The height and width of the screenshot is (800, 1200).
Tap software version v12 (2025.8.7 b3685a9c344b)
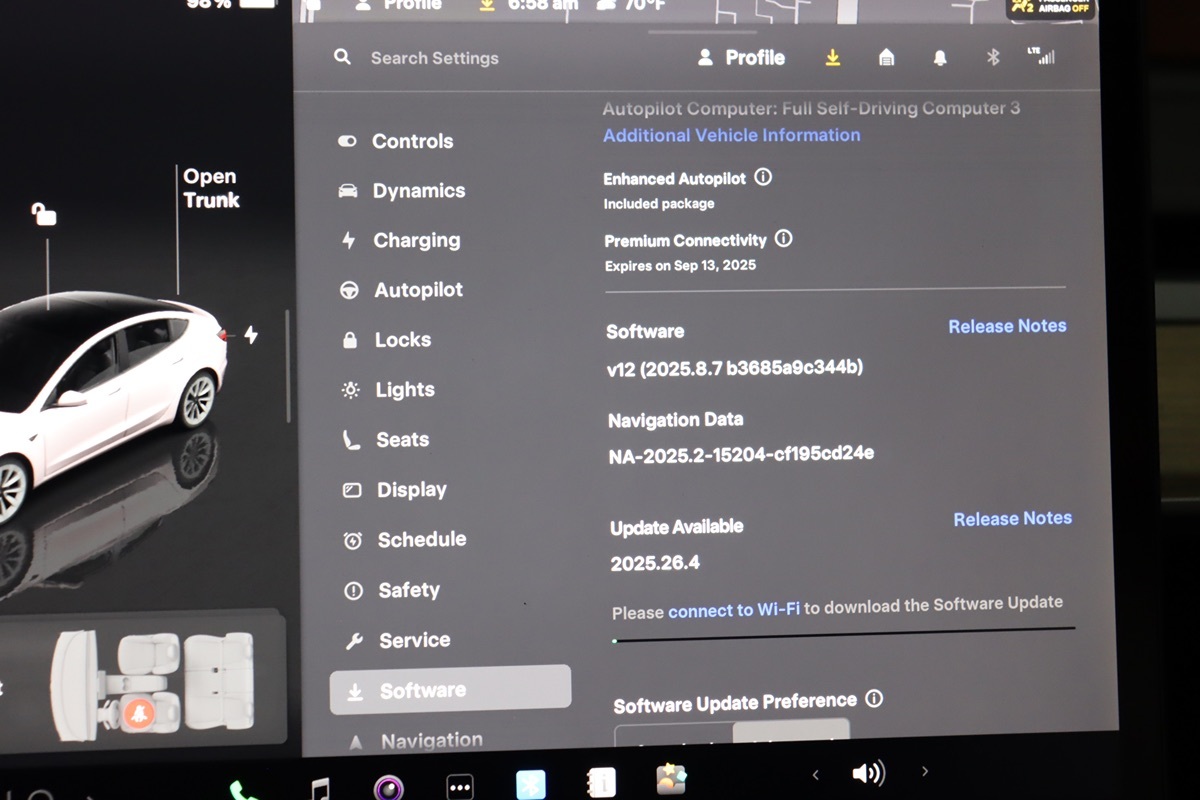click(x=735, y=368)
